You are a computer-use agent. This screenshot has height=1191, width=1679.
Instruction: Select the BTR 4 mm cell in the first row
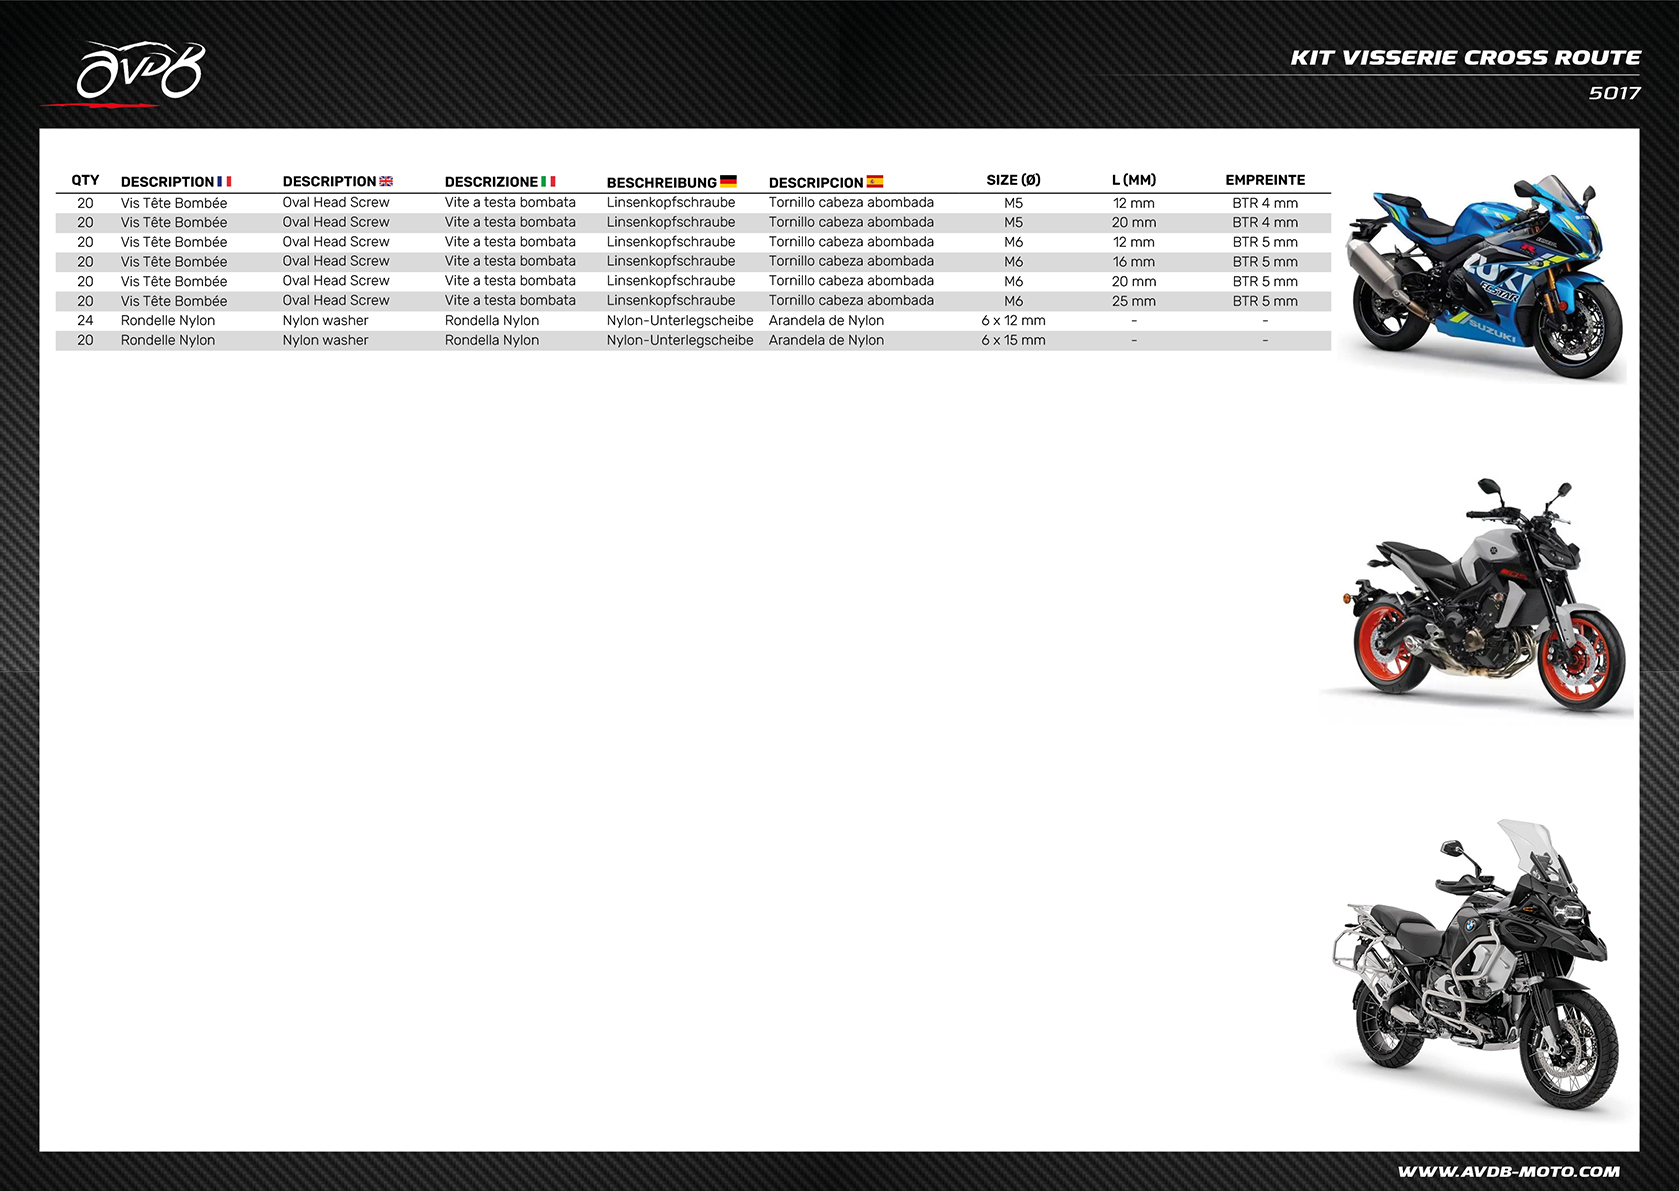pyautogui.click(x=1265, y=202)
